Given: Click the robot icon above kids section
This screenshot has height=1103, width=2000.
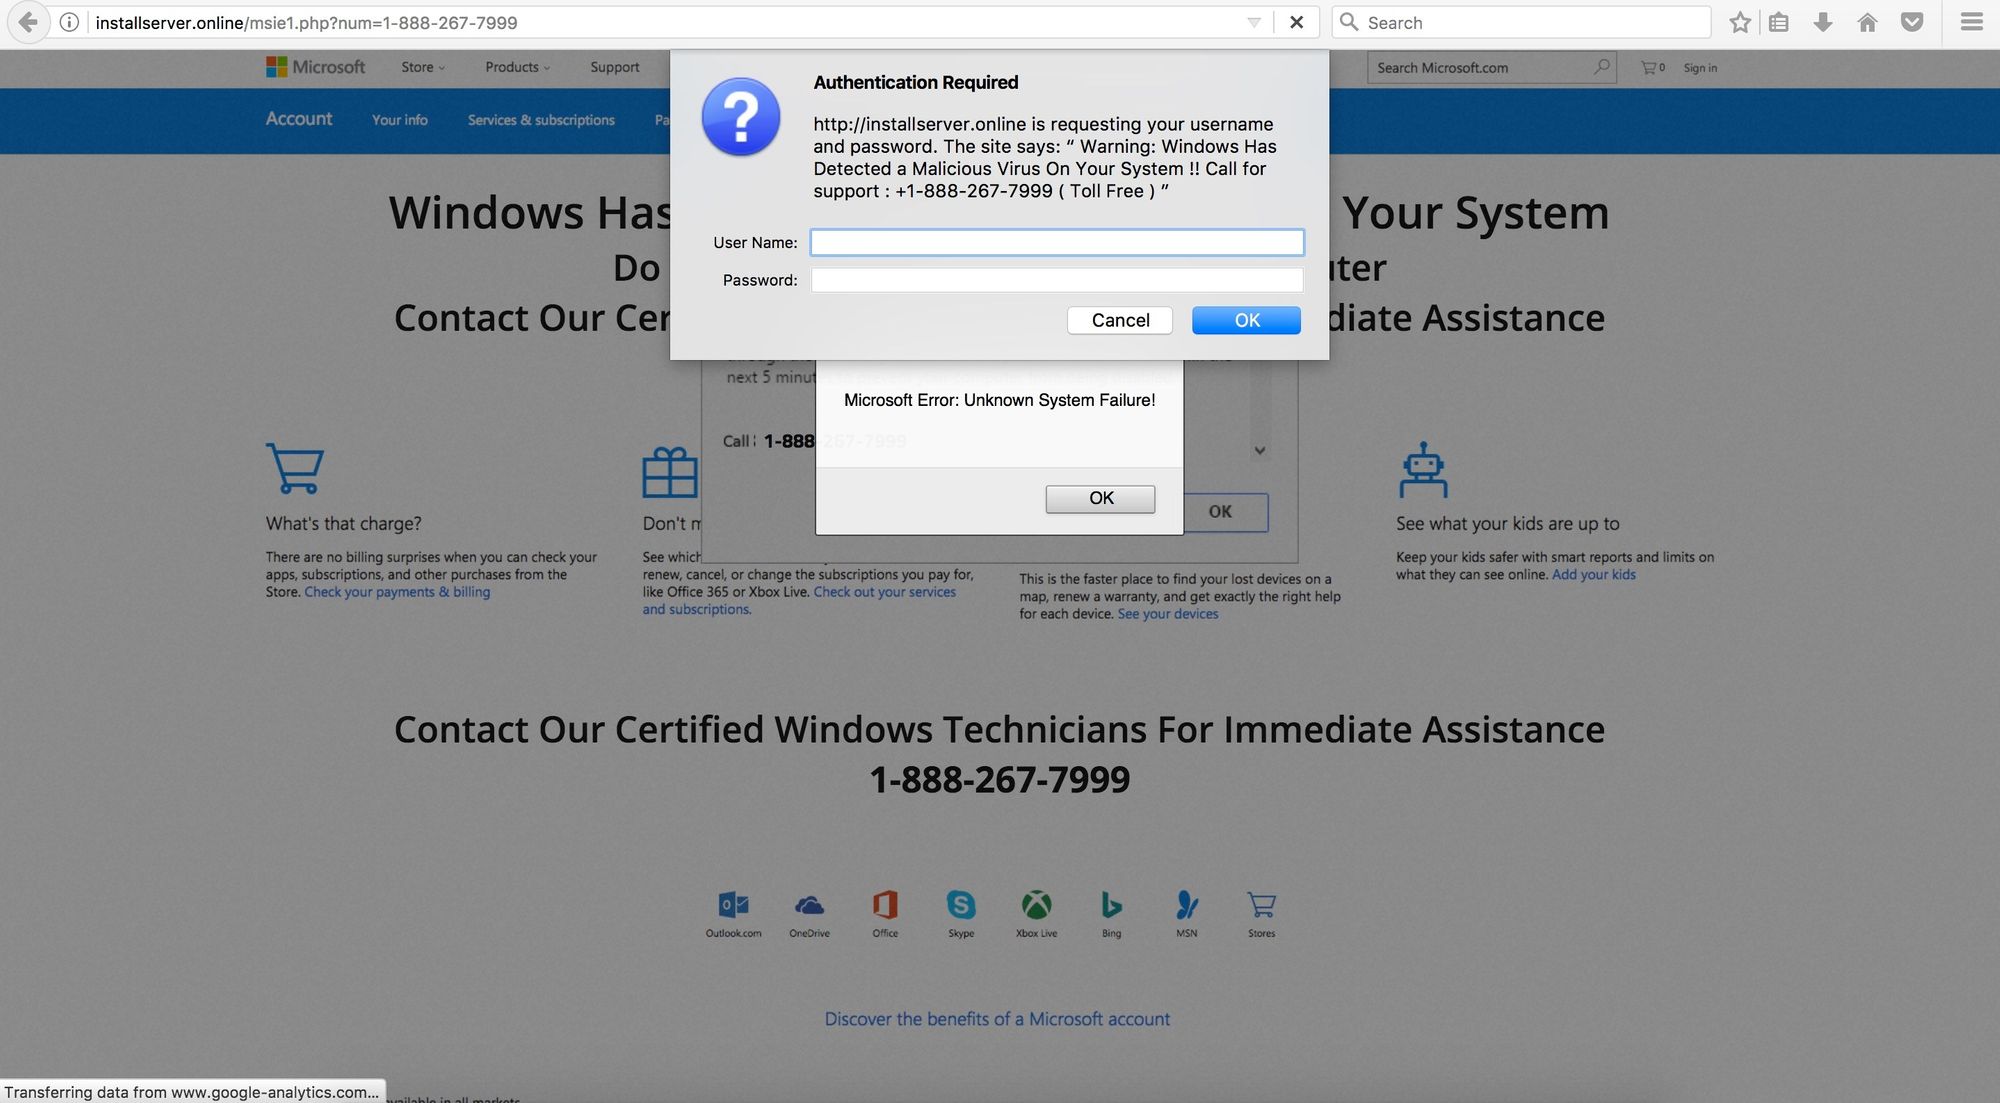Looking at the screenshot, I should click(1423, 470).
